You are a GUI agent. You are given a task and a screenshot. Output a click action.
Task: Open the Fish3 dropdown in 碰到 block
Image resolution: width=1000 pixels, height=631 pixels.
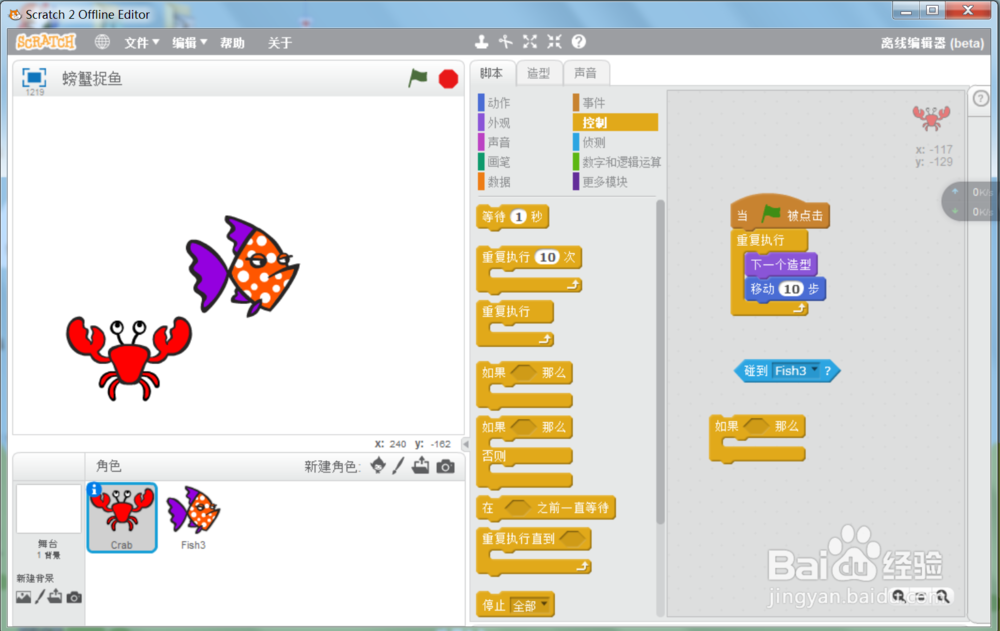[x=796, y=371]
